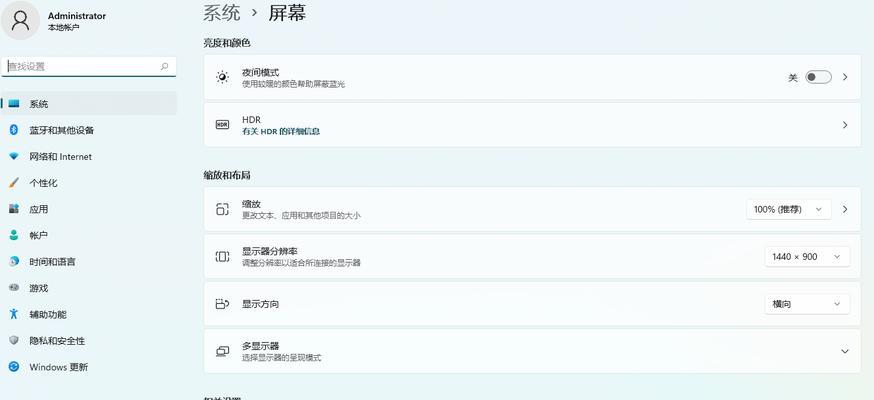Open the 100% (推荐) scale dropdown
Screen dimensions: 874x400
point(789,209)
